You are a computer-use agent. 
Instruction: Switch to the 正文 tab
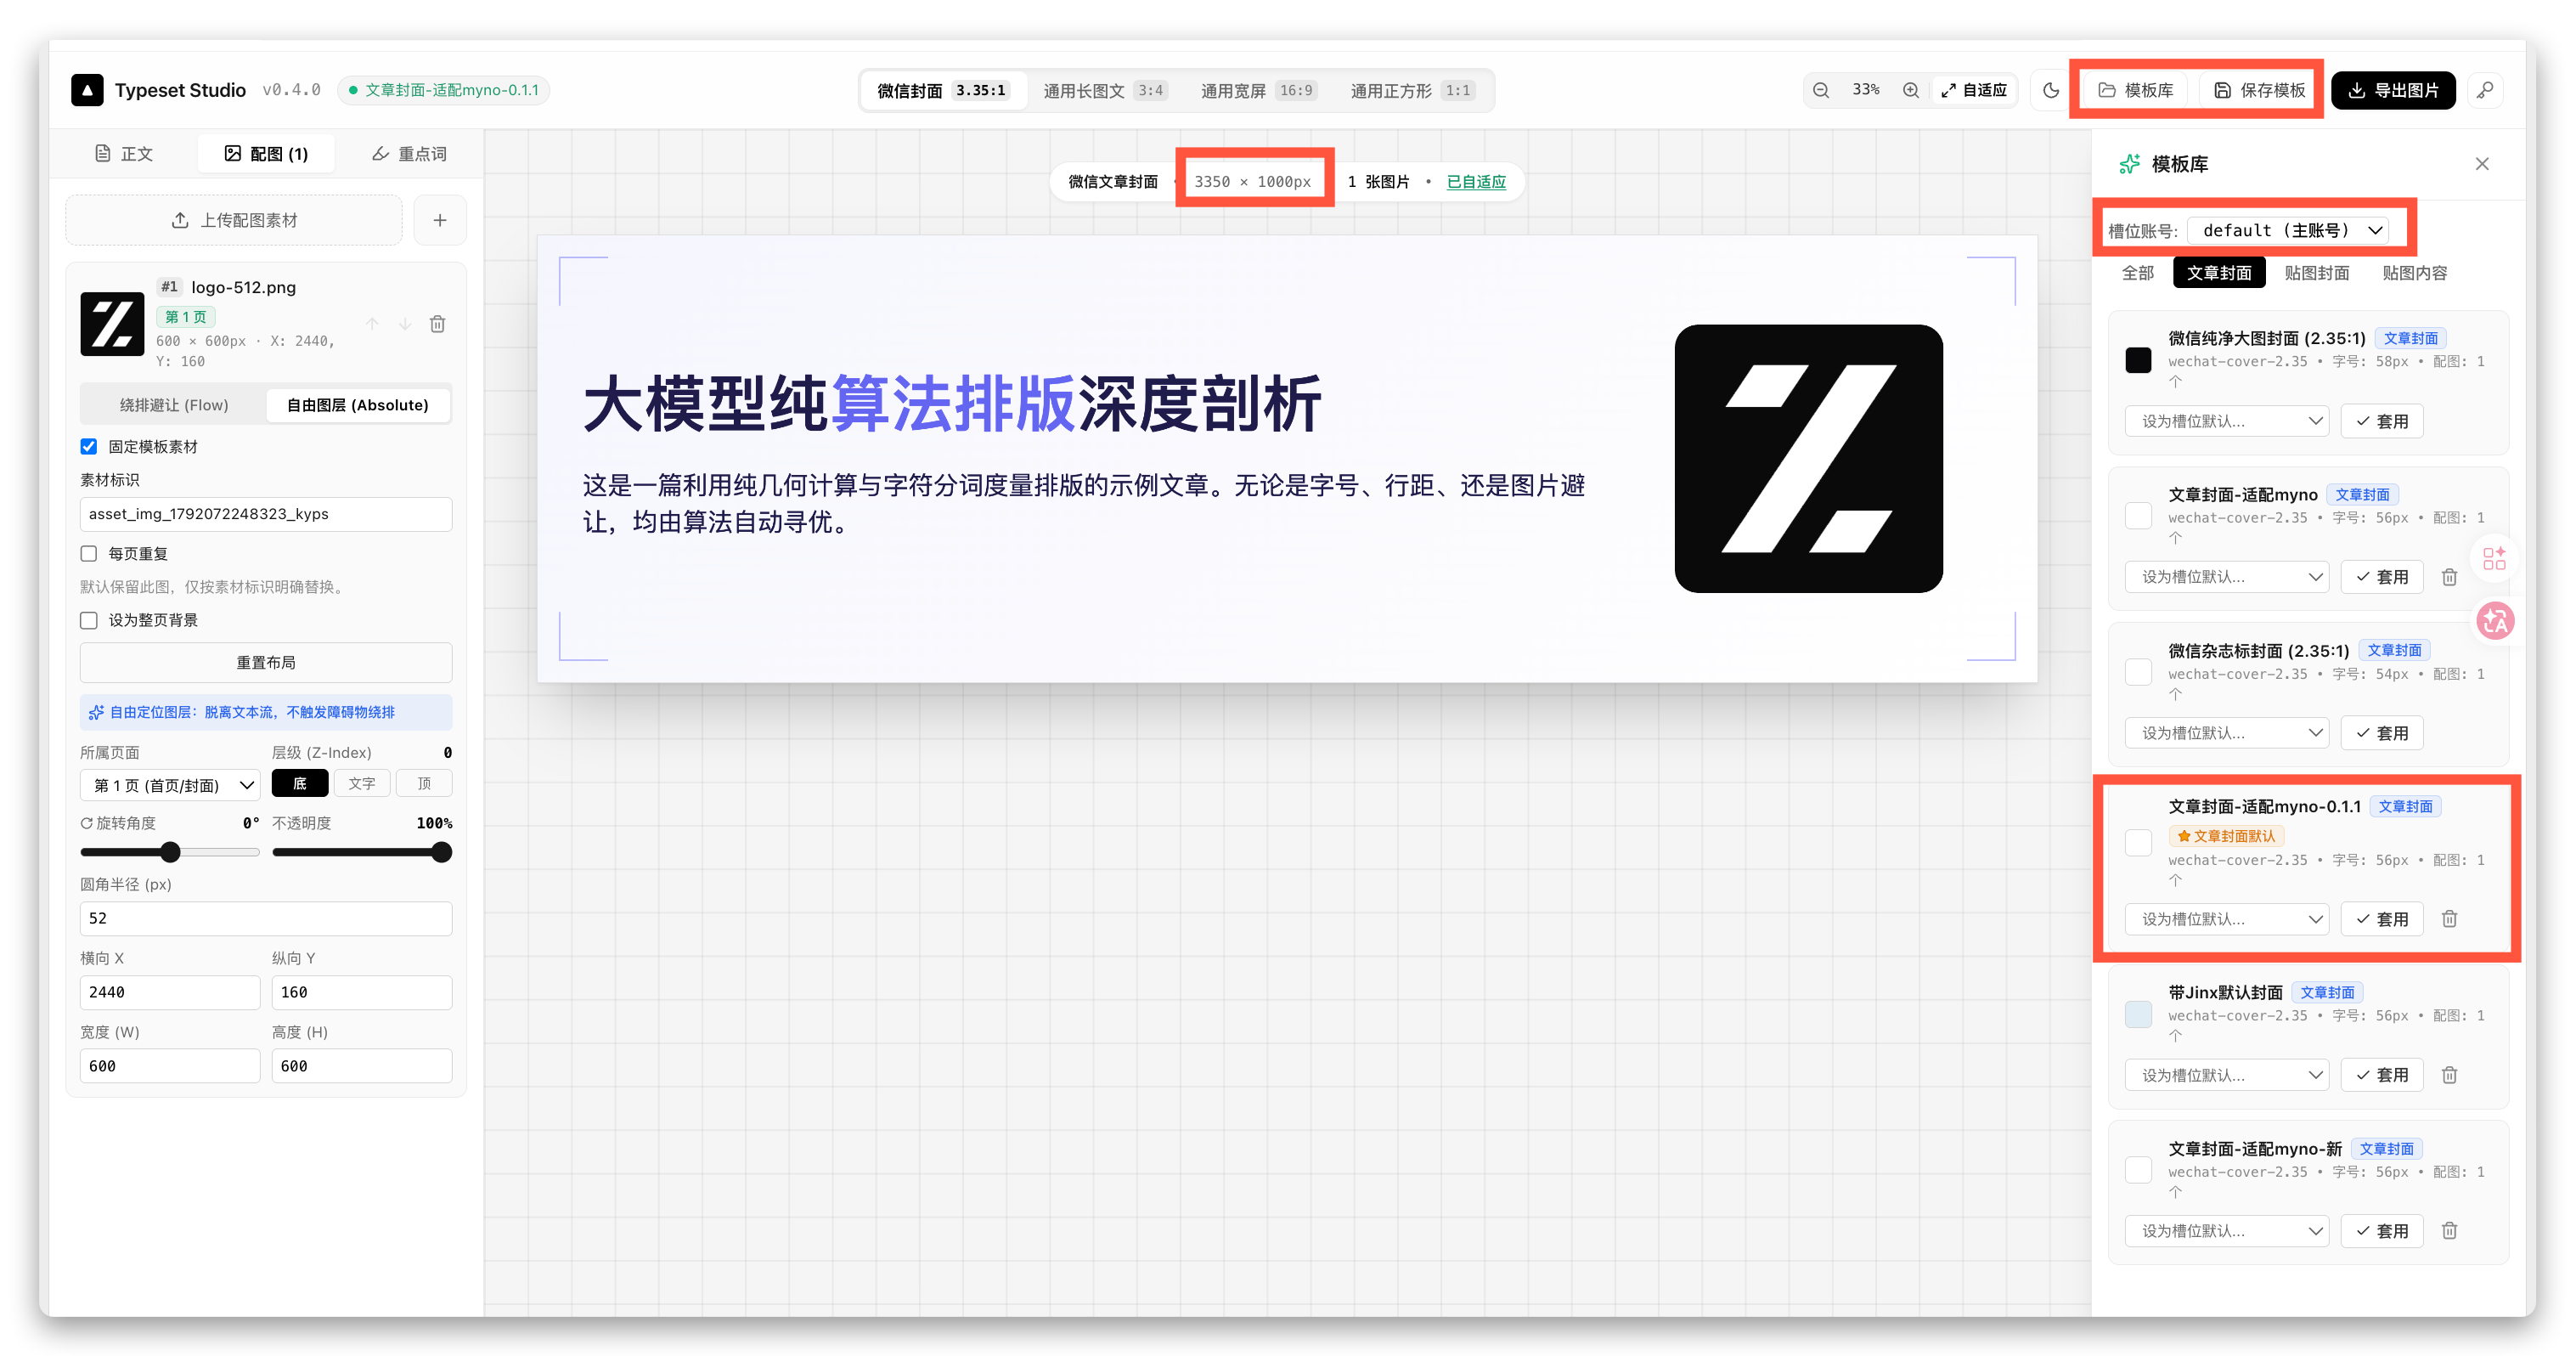pos(124,154)
